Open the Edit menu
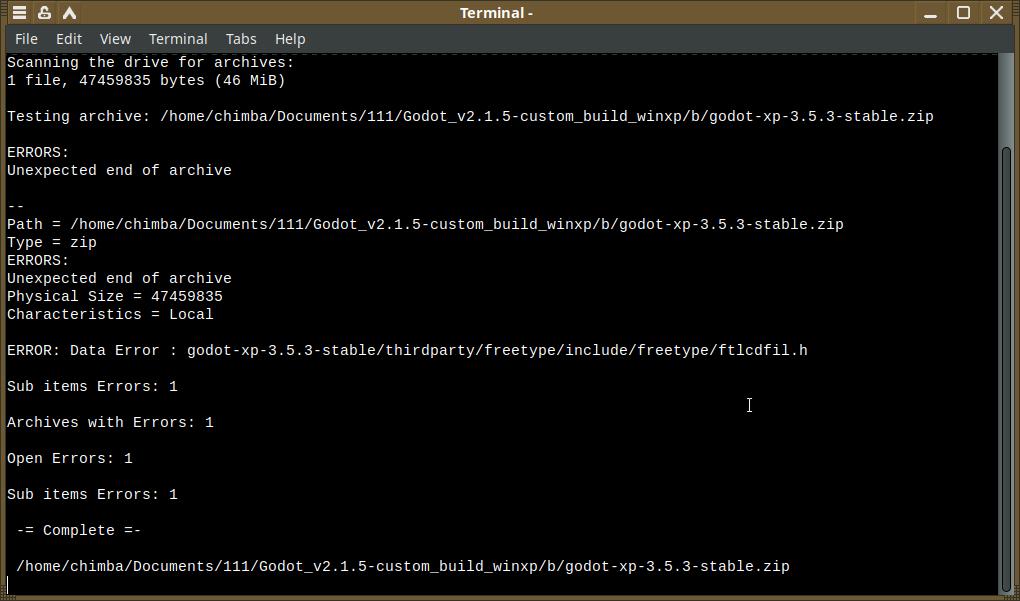Image resolution: width=1020 pixels, height=601 pixels. (x=69, y=39)
